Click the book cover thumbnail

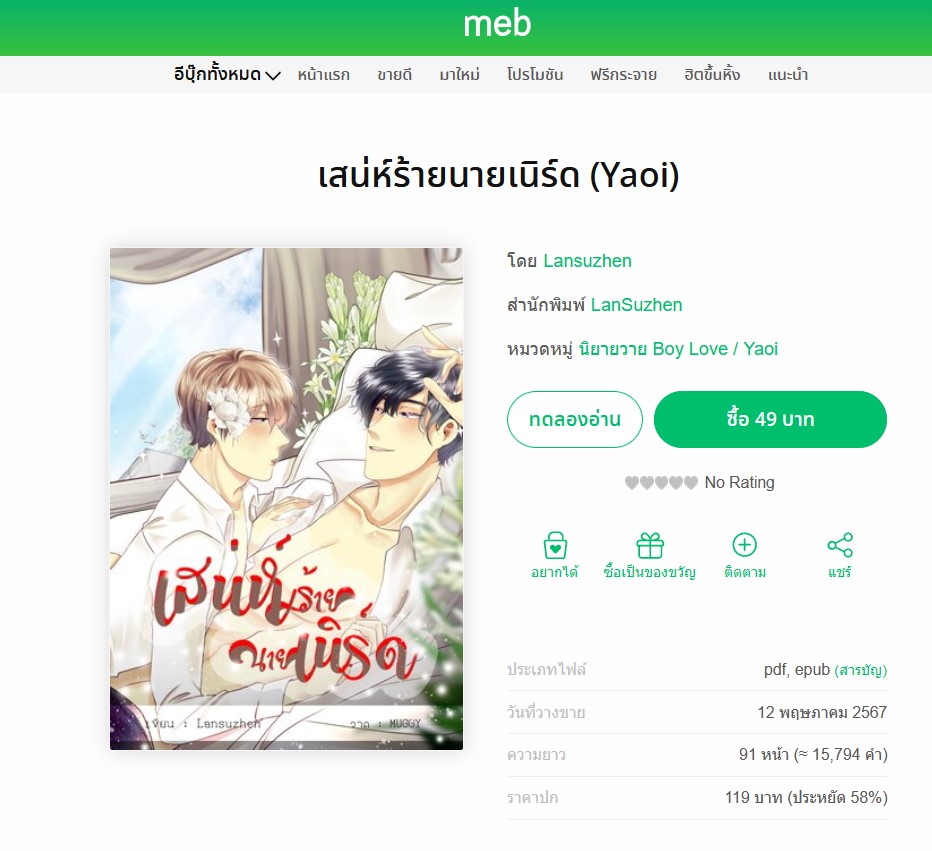286,499
